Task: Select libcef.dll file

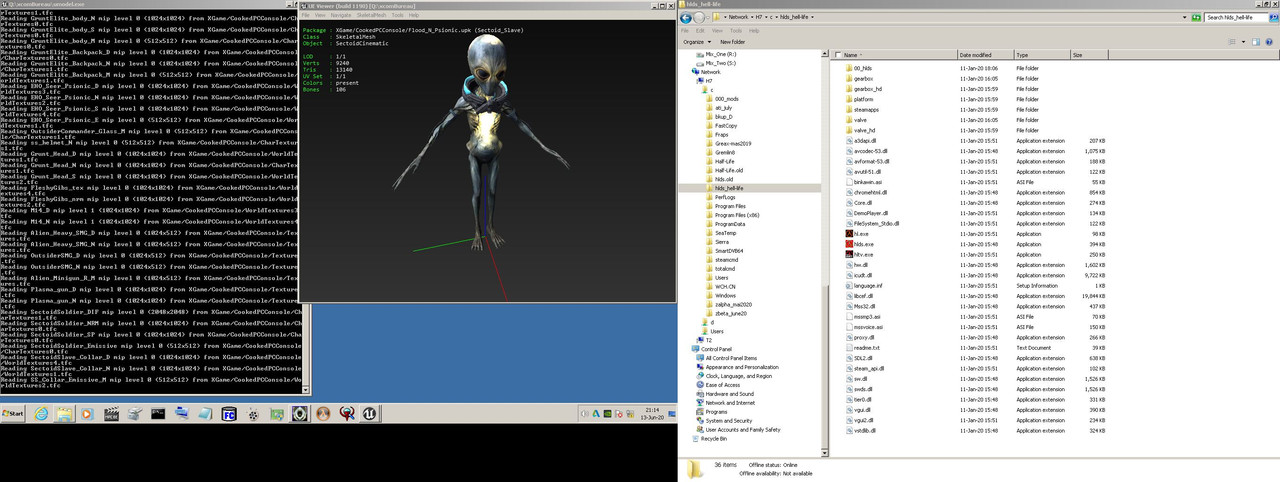Action: (865, 296)
